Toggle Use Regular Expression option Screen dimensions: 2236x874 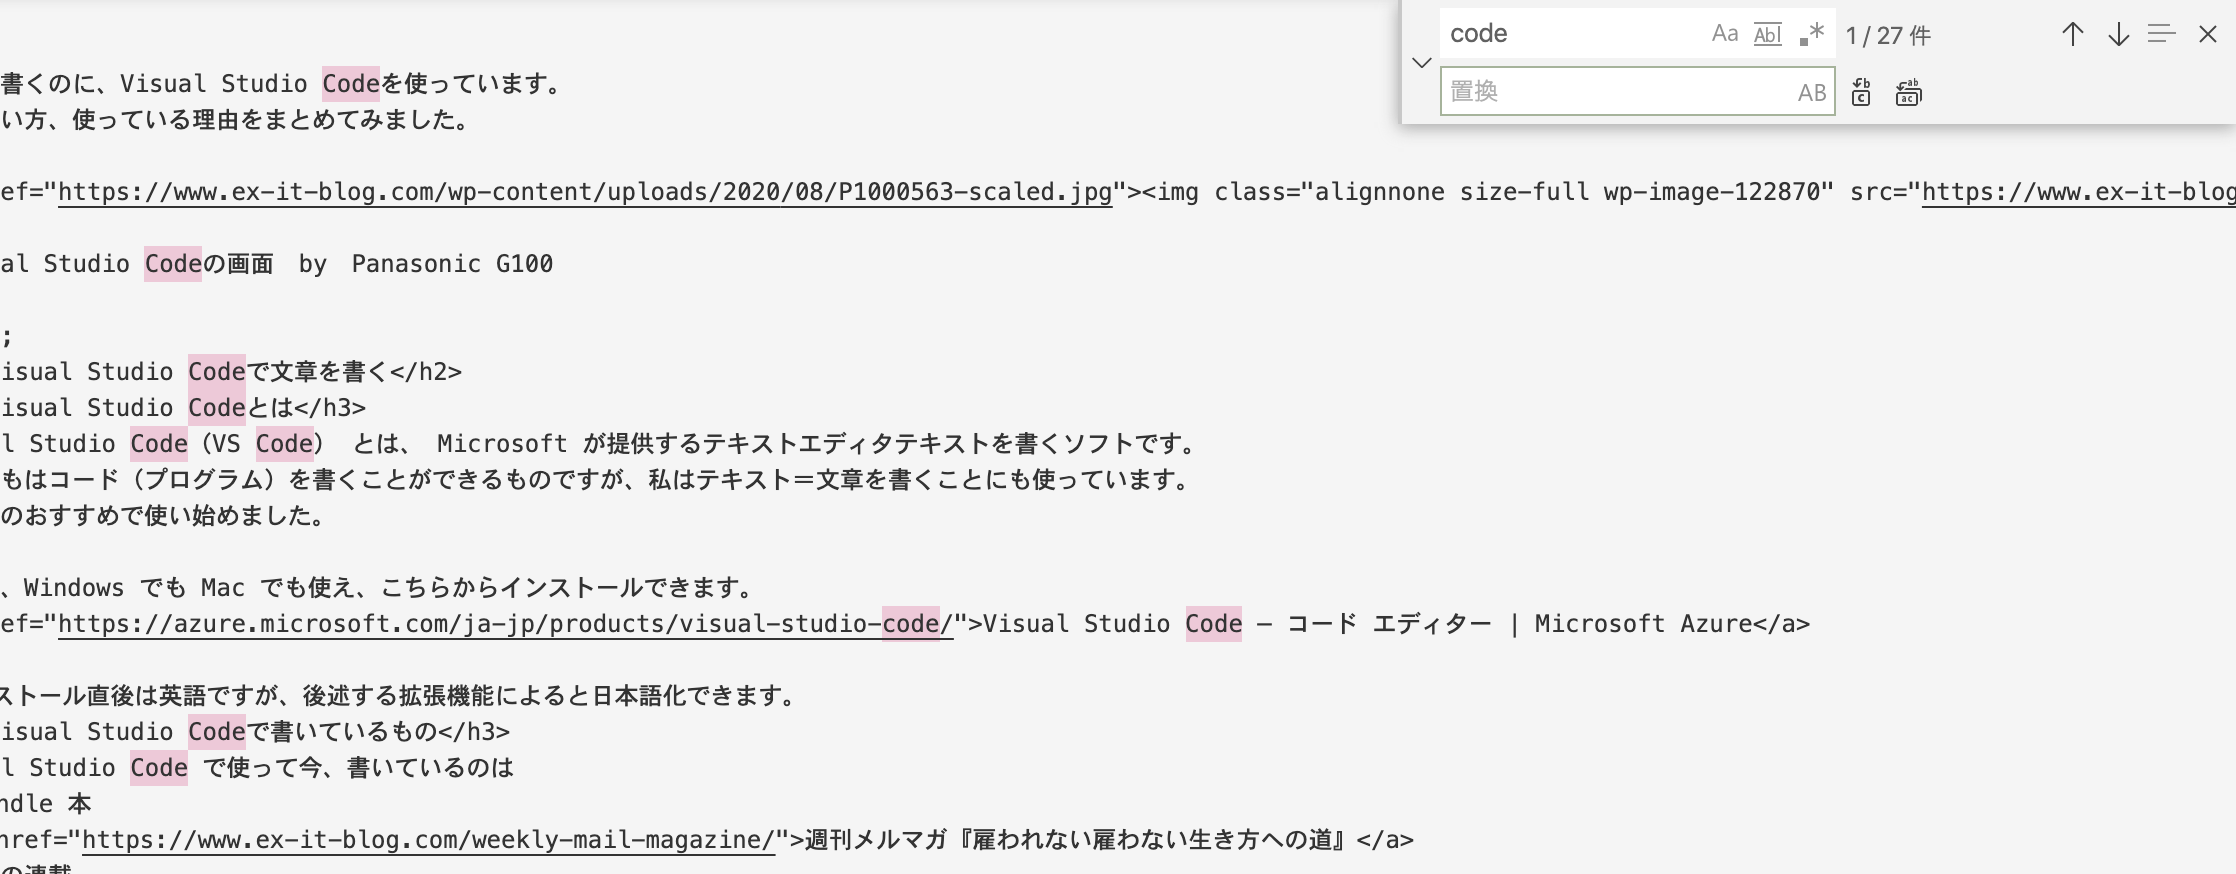coord(1811,34)
